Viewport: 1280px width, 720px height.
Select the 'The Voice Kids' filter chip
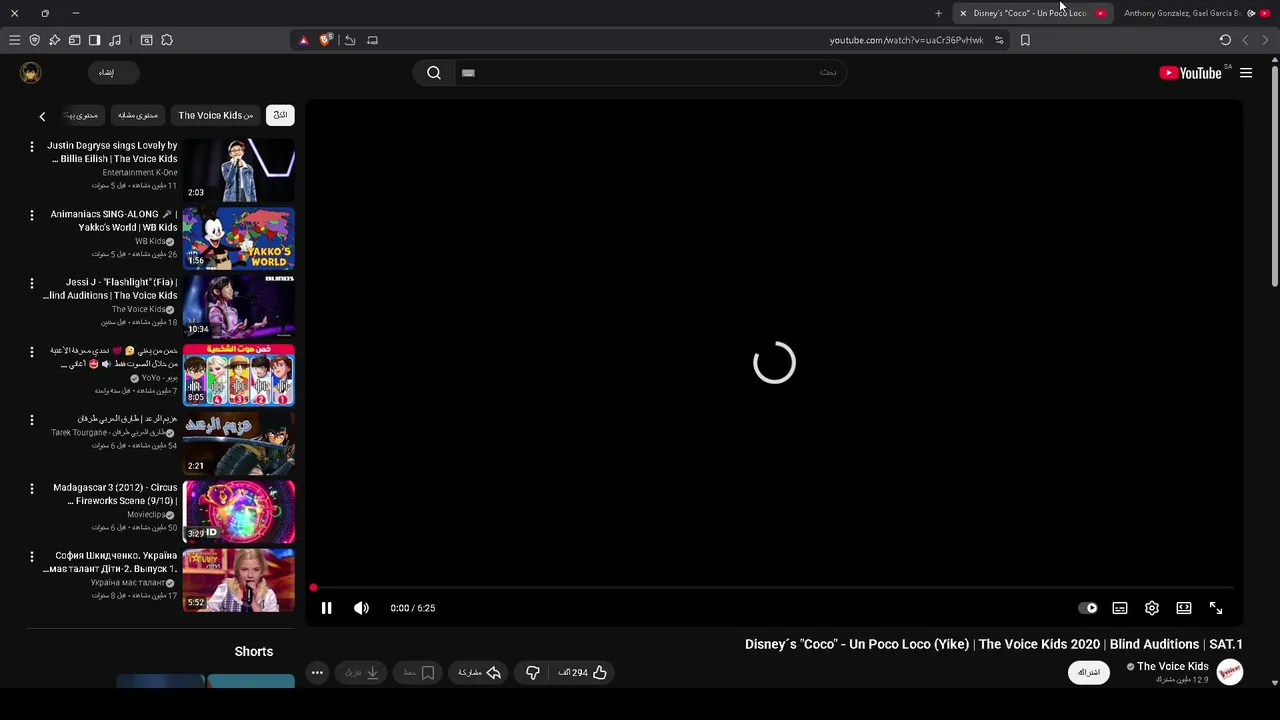point(216,115)
